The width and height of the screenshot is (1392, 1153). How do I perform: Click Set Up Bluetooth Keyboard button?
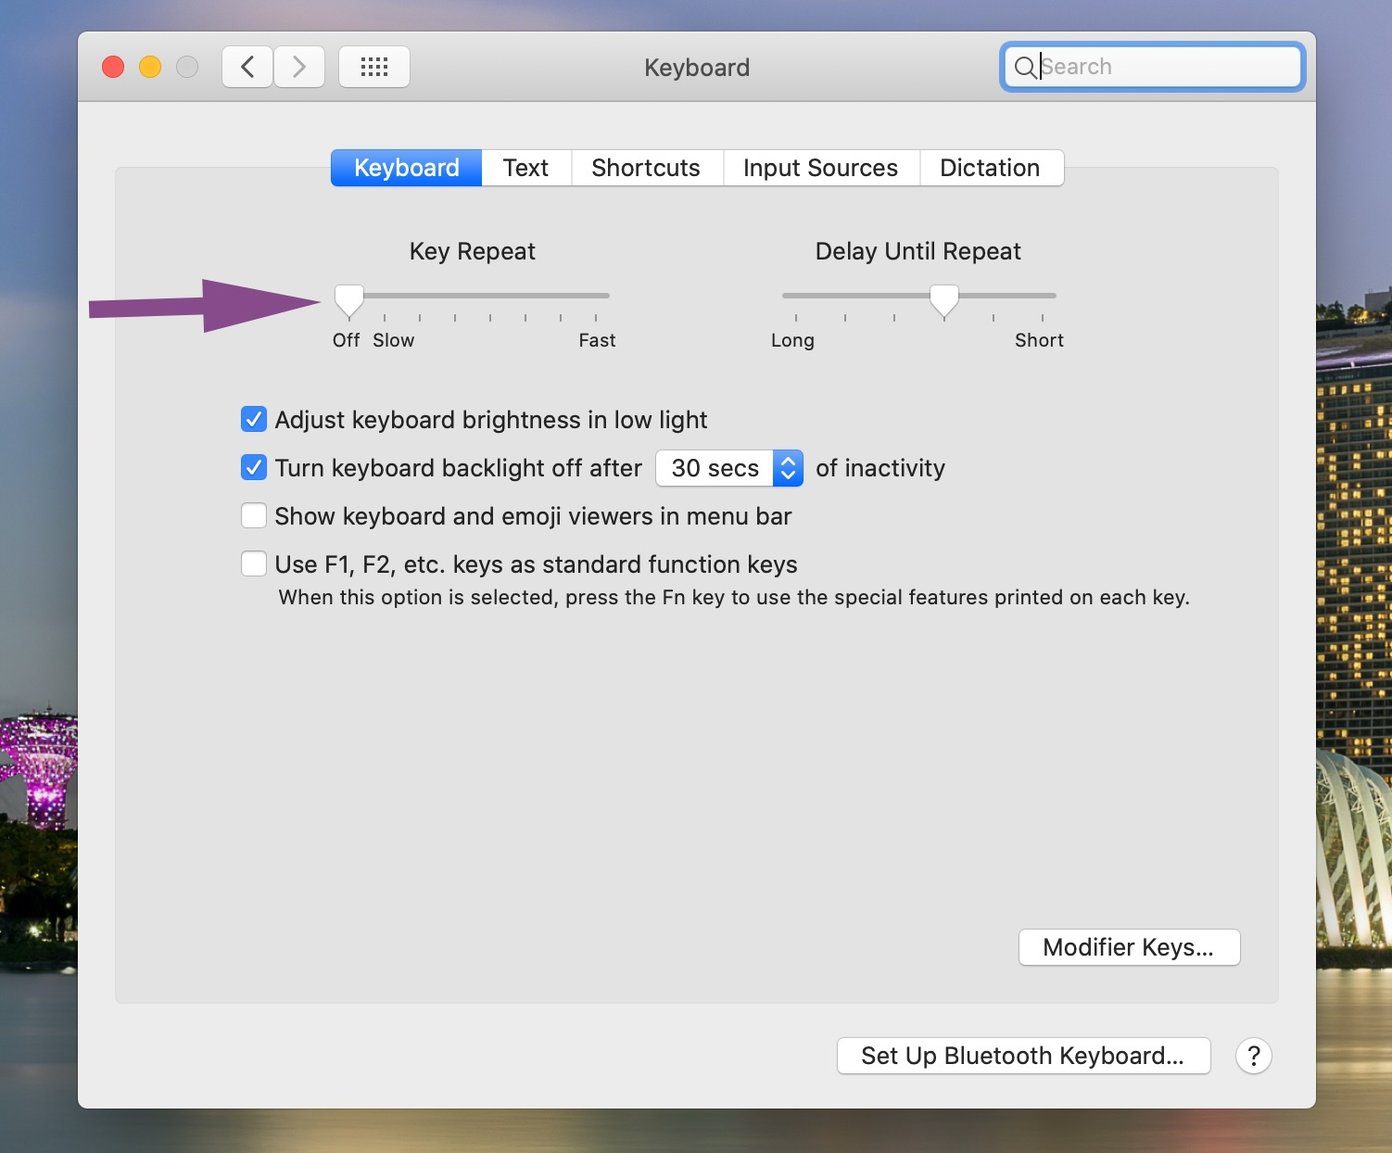pos(1023,1056)
